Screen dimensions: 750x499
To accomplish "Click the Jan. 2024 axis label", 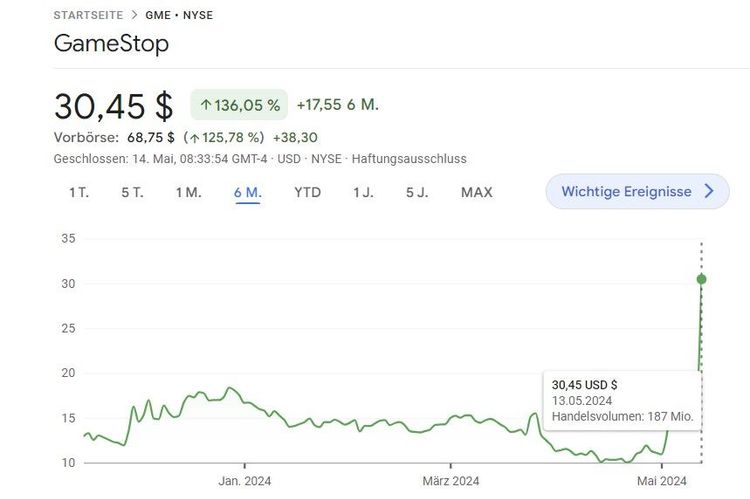I will (245, 481).
